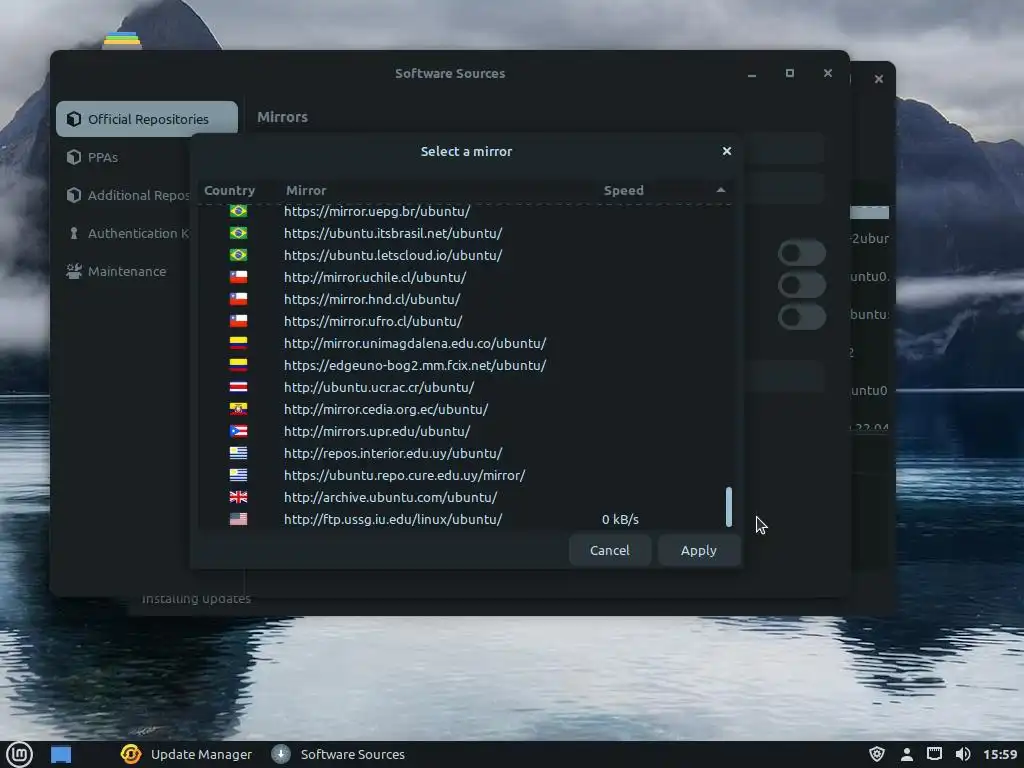Select mirror http://mirror.uchile.cl/ubuntu/
This screenshot has height=768, width=1024.
[375, 277]
